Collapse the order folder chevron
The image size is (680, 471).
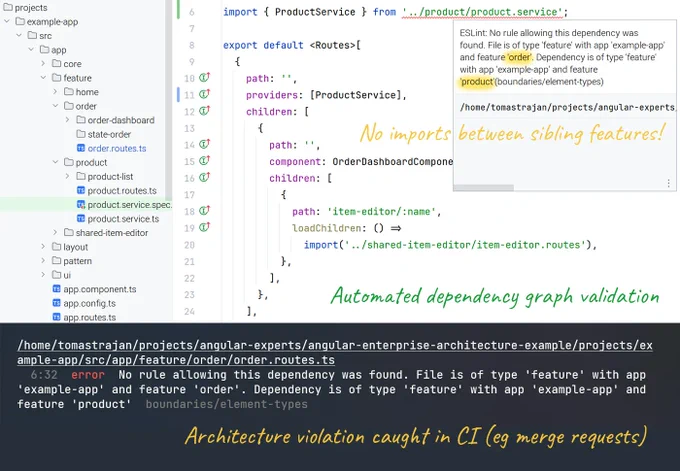[55, 106]
